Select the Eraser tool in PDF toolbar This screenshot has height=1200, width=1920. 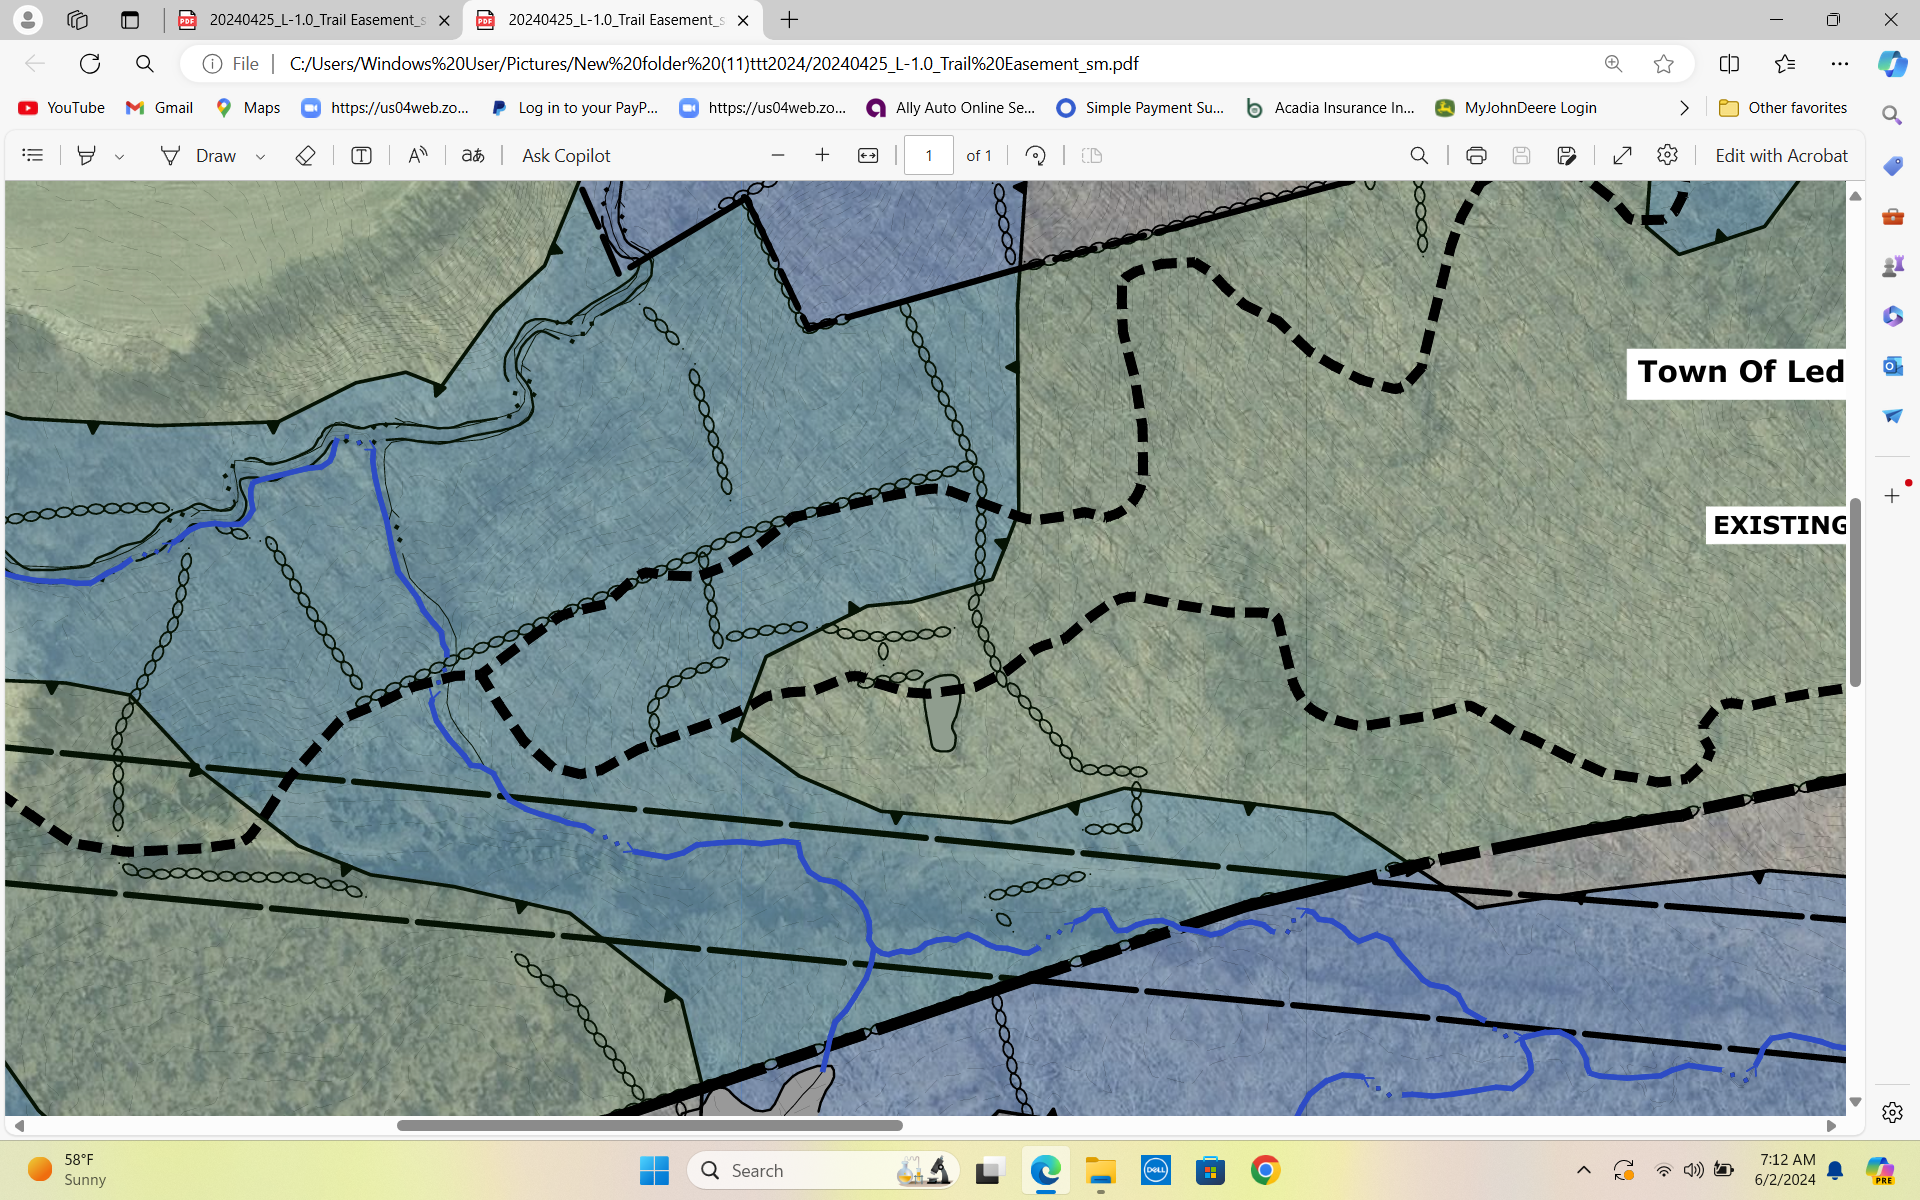coord(306,155)
